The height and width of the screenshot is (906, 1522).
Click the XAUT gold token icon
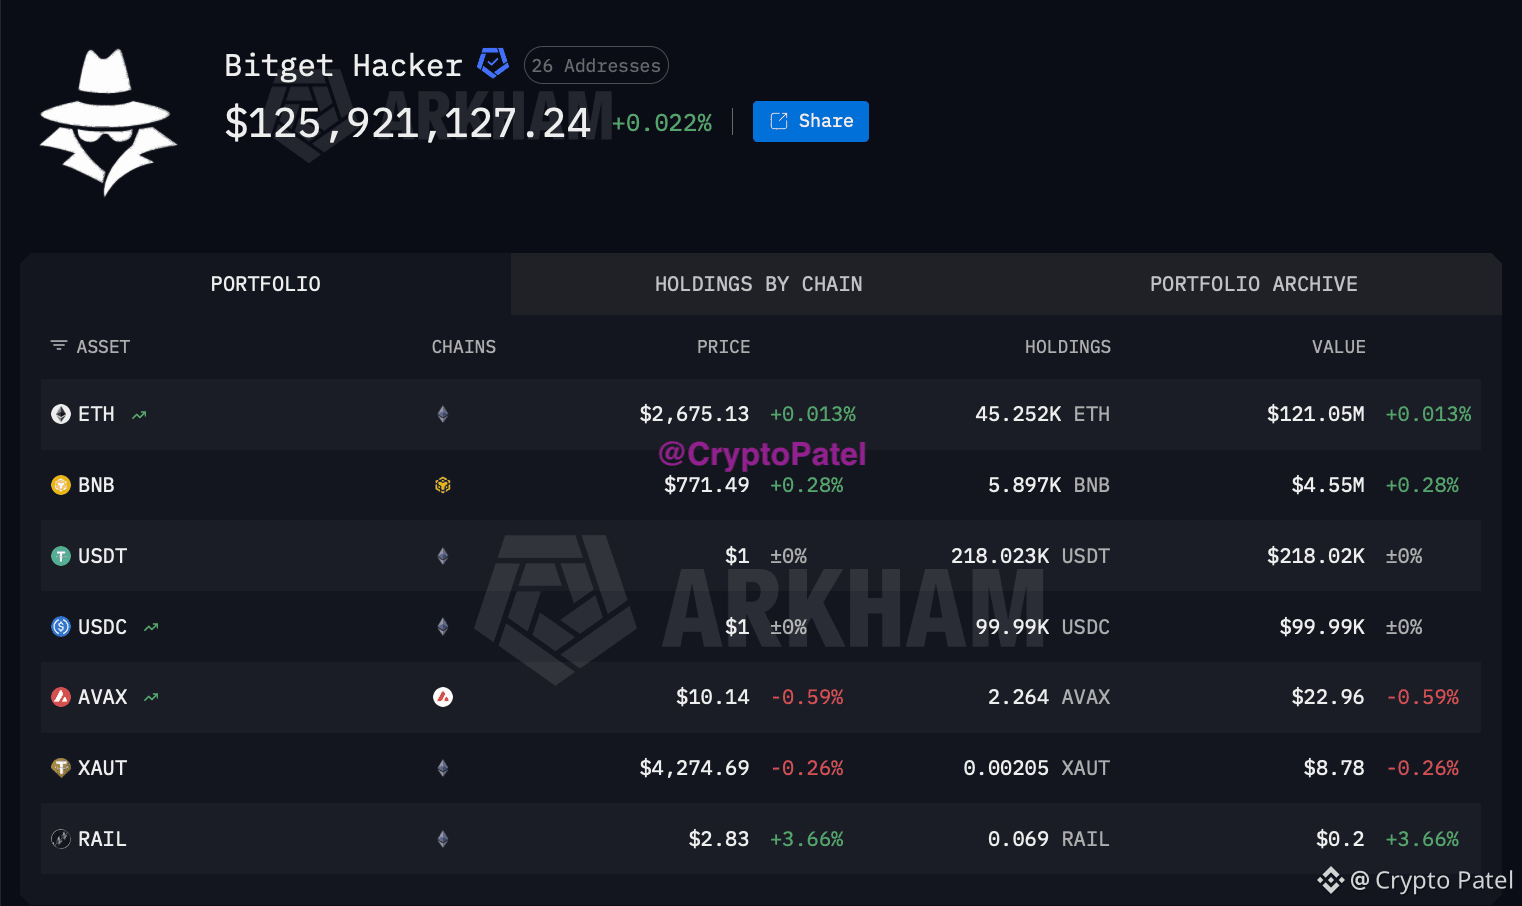click(61, 768)
